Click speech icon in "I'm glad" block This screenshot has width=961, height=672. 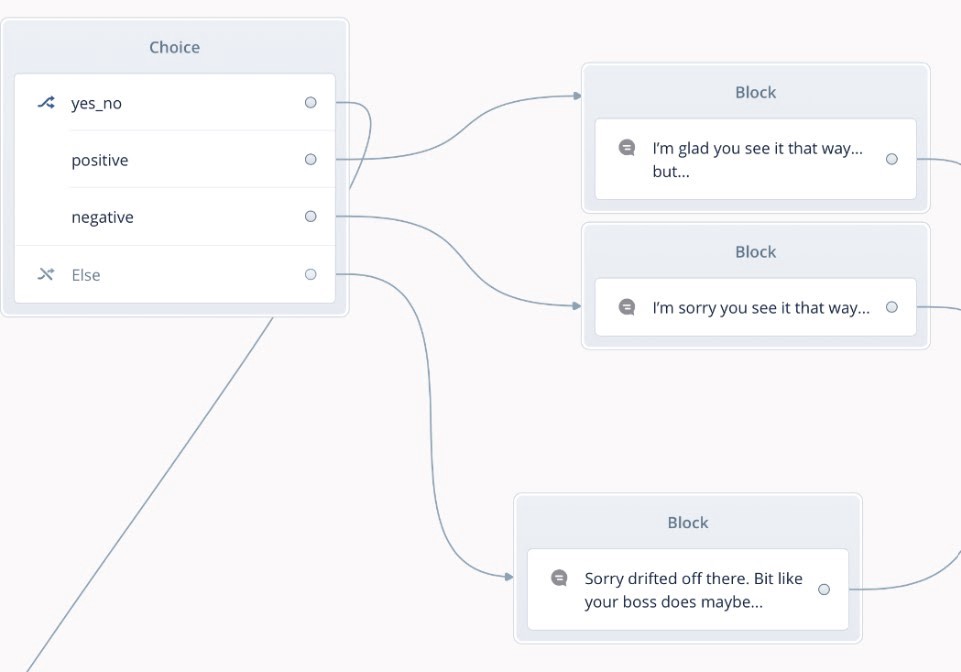[x=627, y=148]
